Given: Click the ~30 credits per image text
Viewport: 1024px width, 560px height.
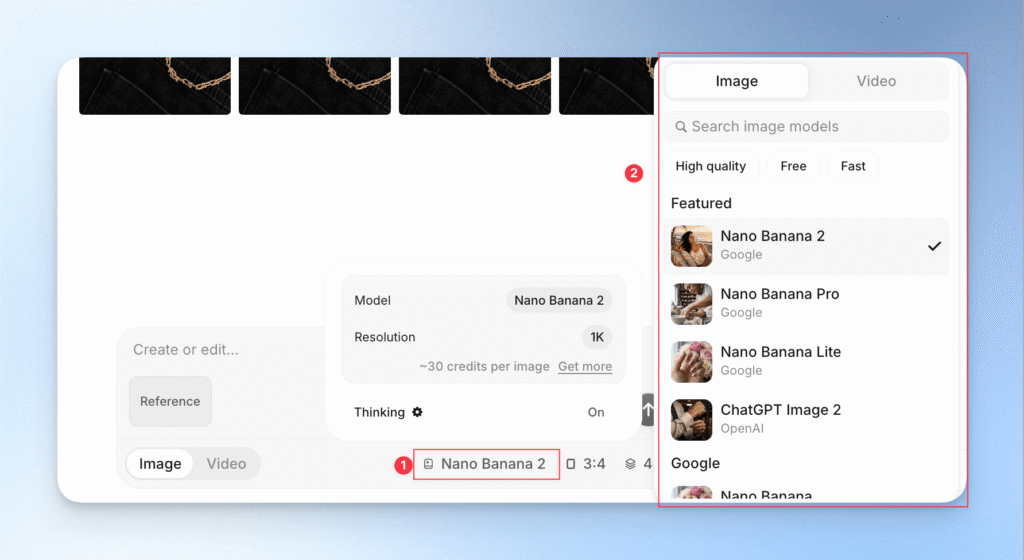Looking at the screenshot, I should pos(484,367).
